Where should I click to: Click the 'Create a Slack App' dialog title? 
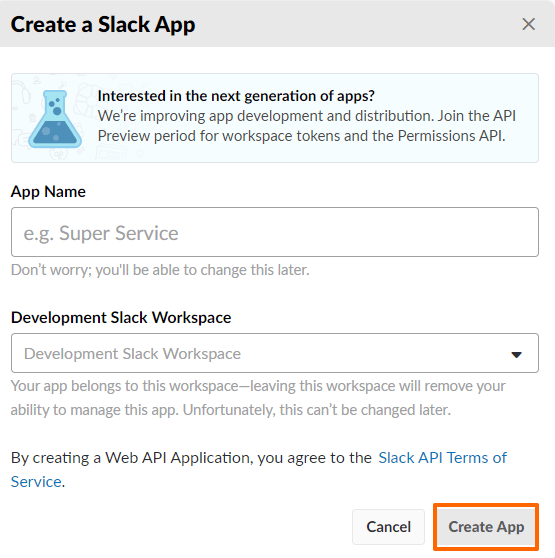(x=103, y=25)
